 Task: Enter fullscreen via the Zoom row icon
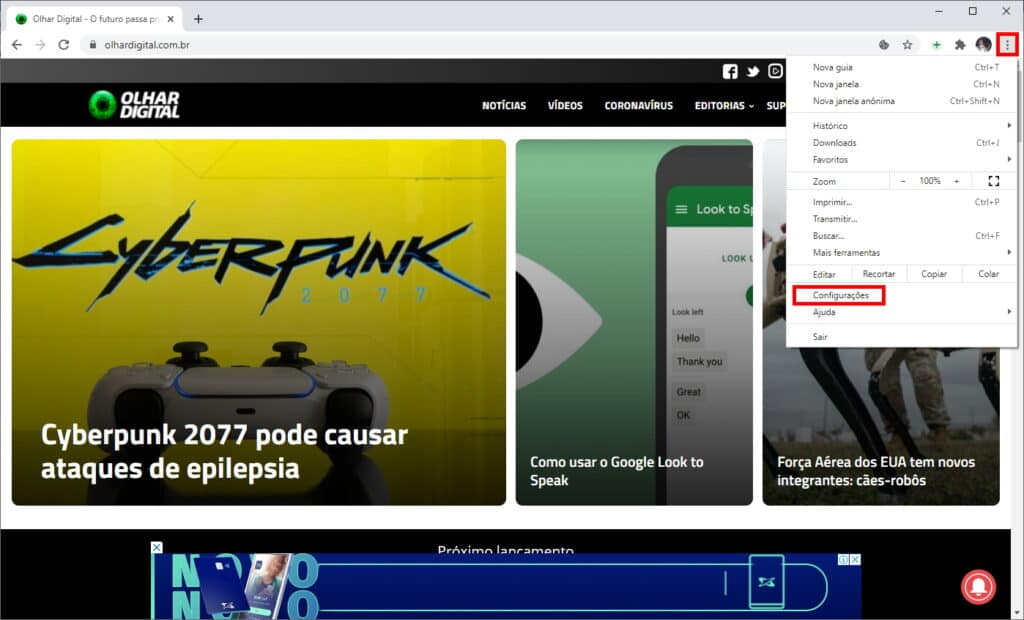click(x=993, y=181)
